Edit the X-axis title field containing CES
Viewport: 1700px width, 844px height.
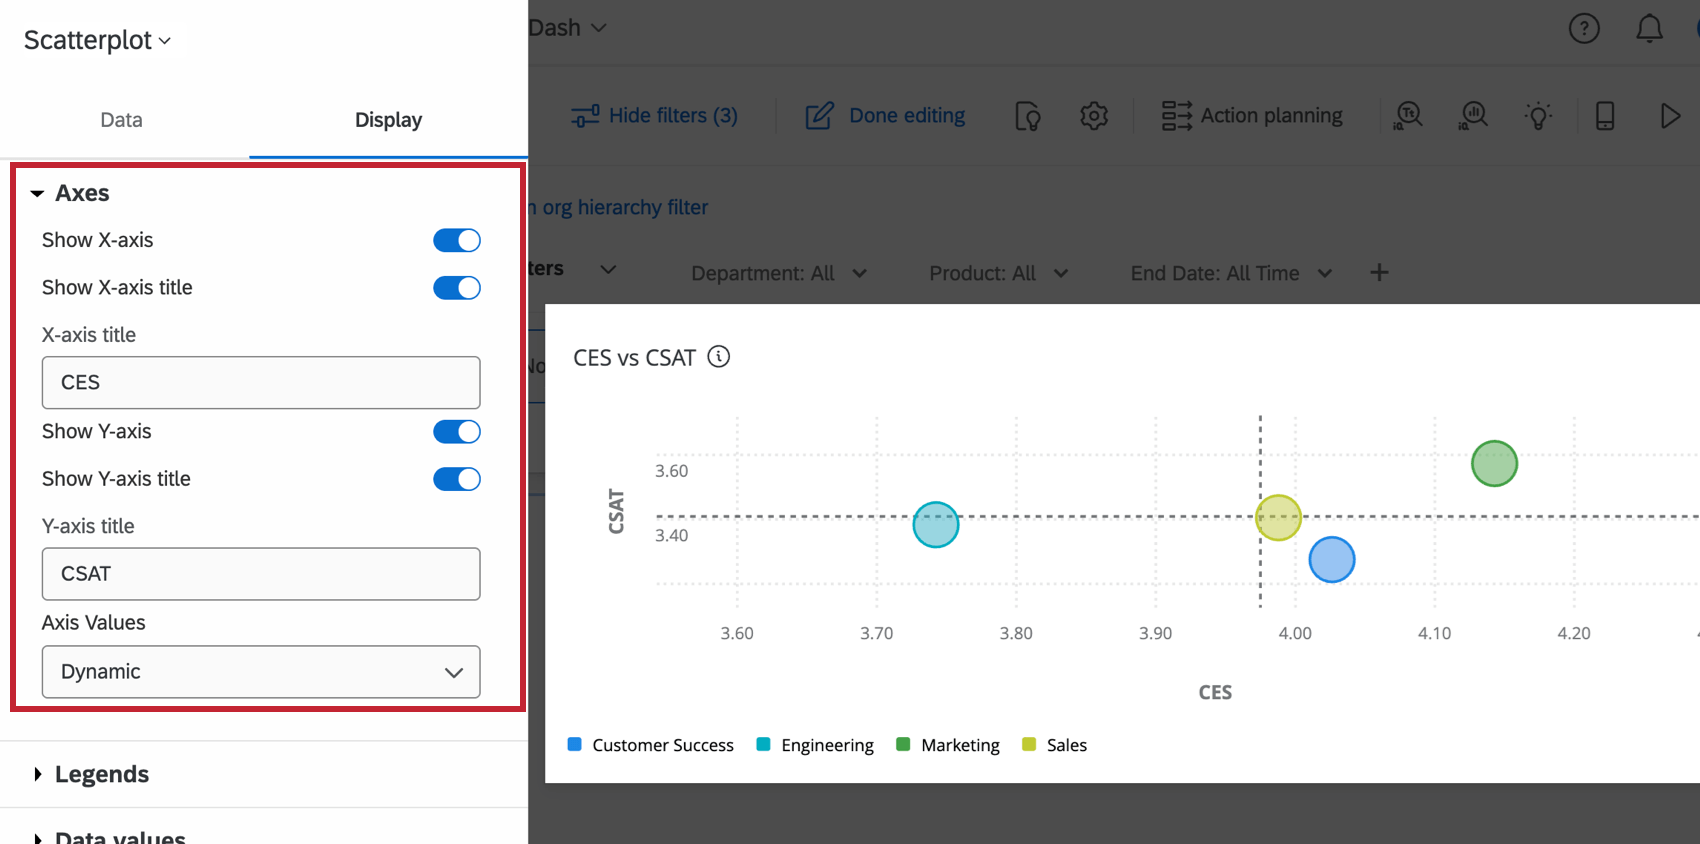[x=261, y=383]
